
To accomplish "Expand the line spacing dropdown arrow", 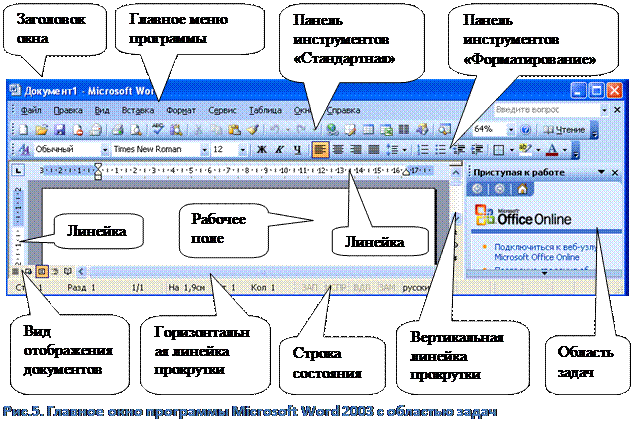I will [x=404, y=150].
